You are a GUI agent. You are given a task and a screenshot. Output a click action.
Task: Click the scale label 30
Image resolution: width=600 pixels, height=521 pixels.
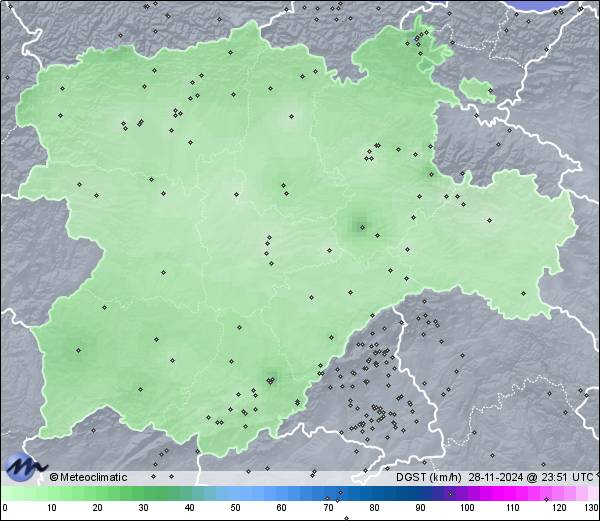[143, 508]
